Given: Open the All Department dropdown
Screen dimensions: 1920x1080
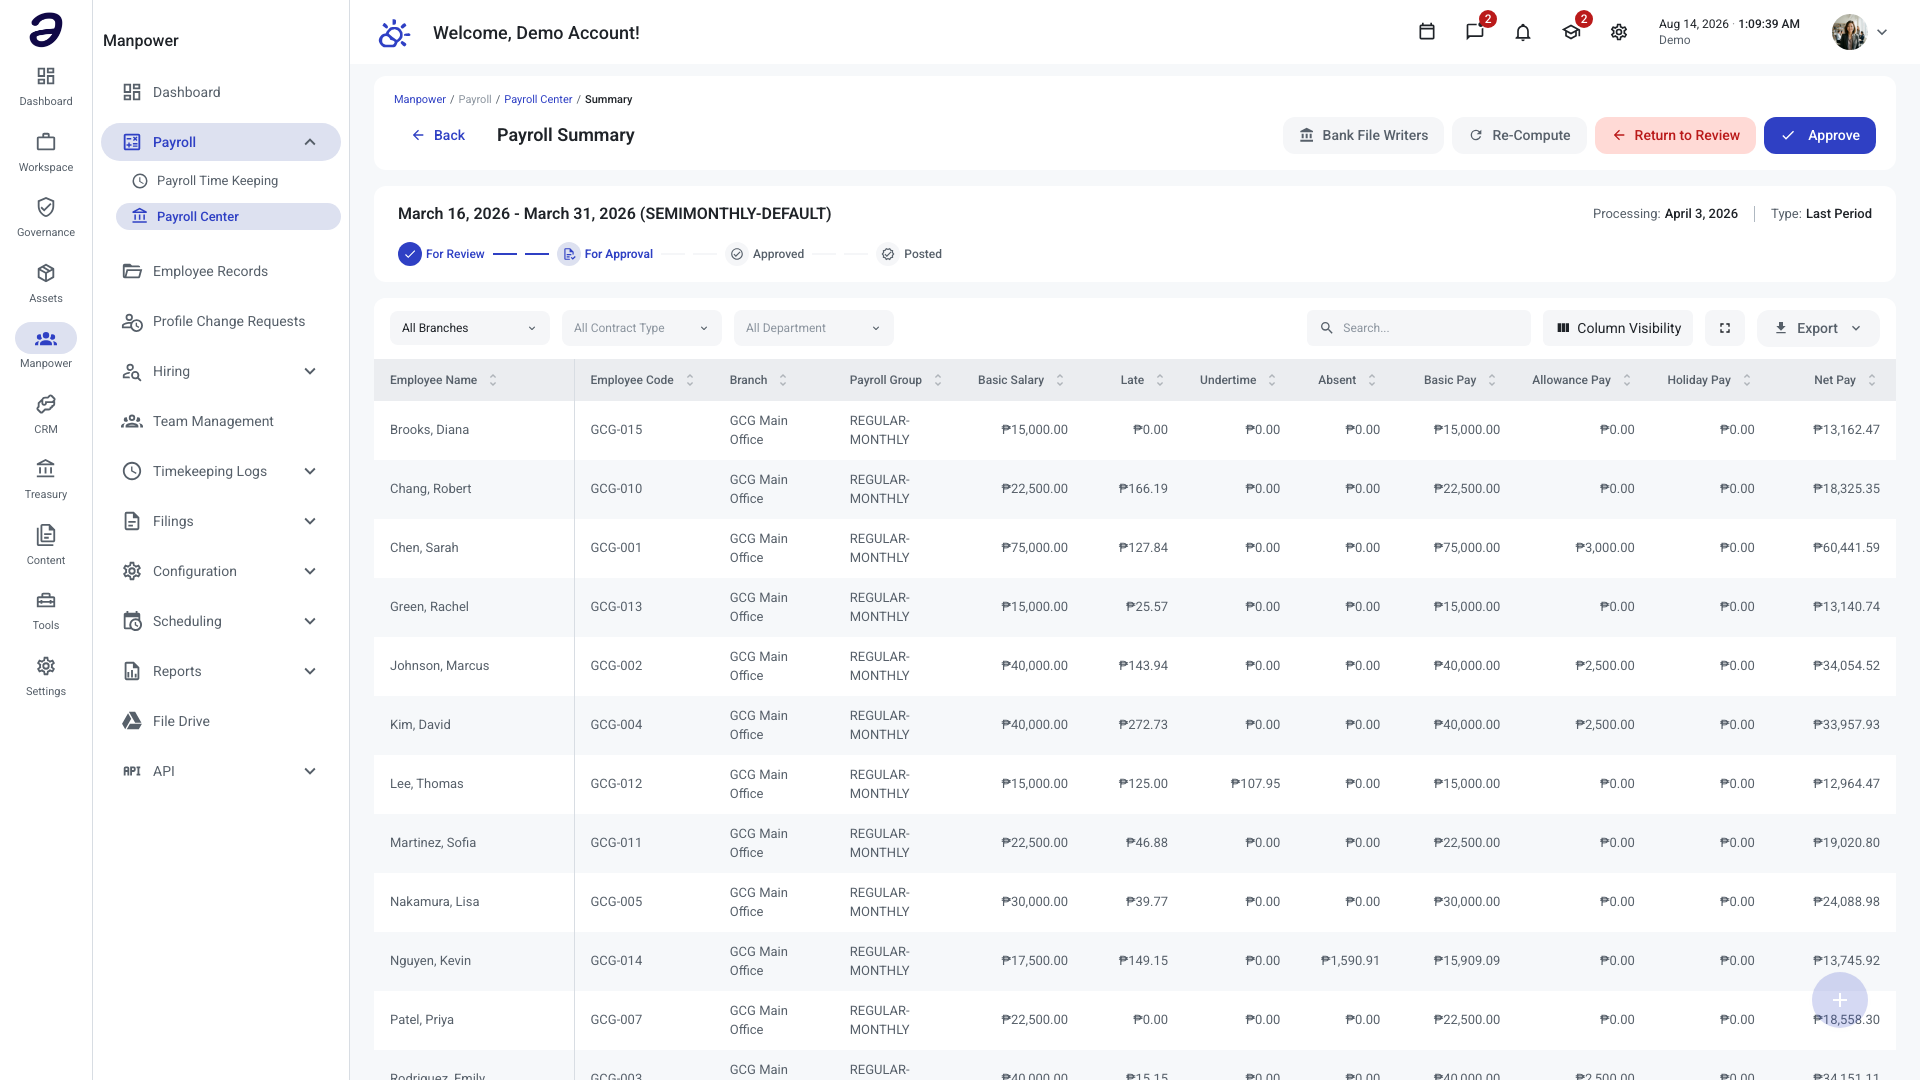Looking at the screenshot, I should pos(814,328).
